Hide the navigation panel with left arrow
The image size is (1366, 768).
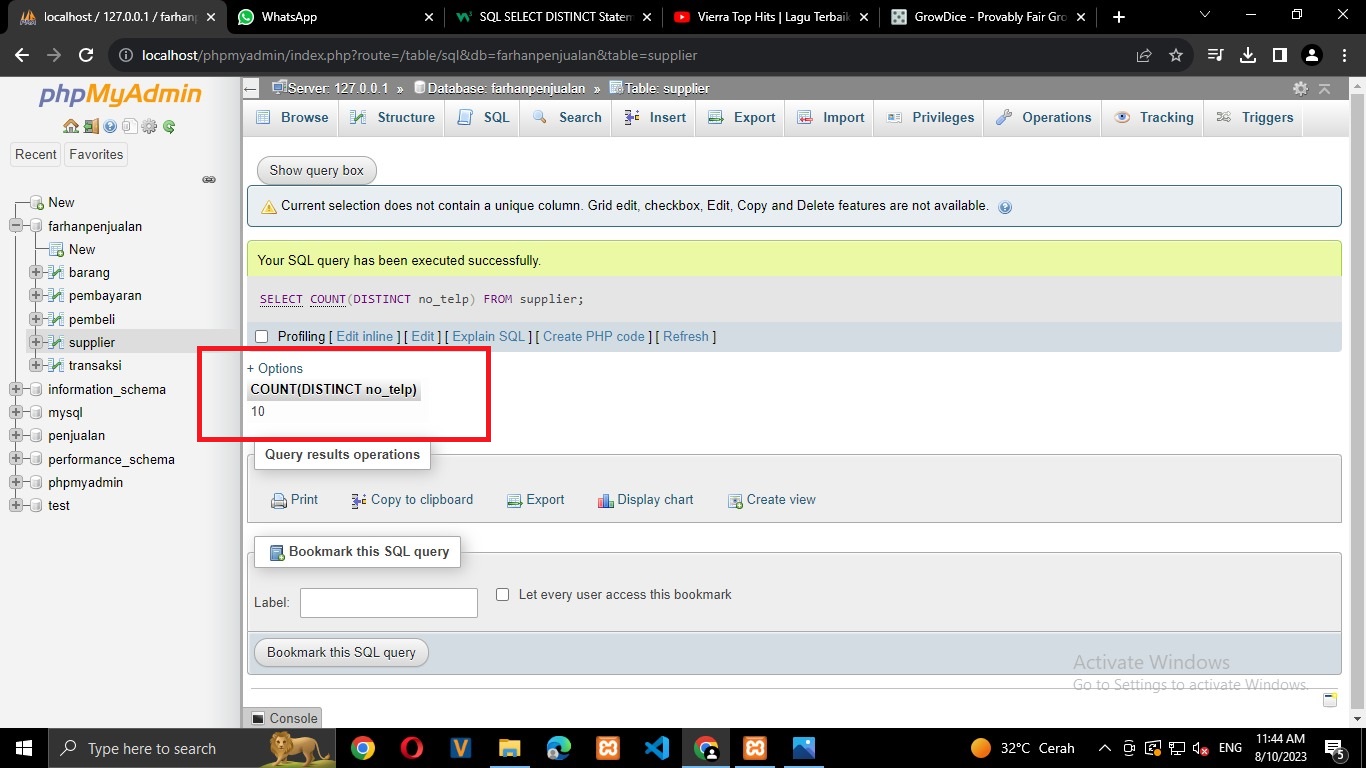251,88
